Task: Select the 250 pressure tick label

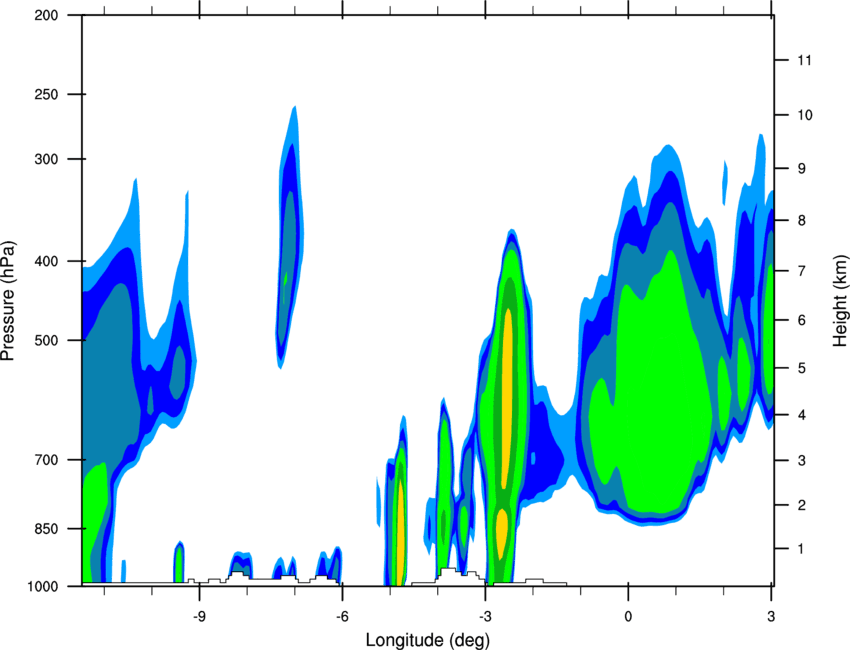Action: coord(47,94)
